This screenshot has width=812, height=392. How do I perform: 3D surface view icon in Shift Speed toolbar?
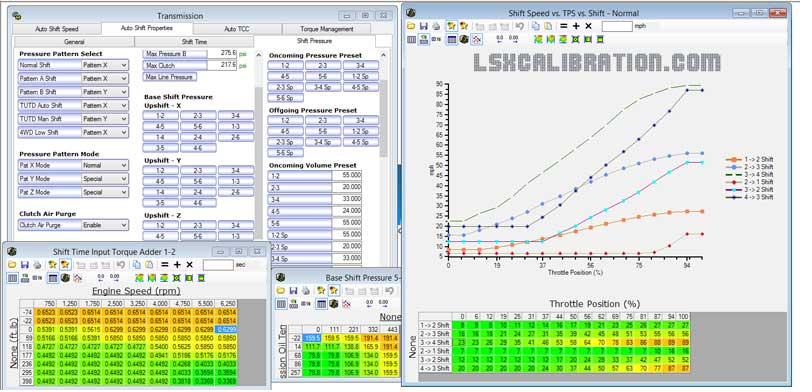[464, 39]
